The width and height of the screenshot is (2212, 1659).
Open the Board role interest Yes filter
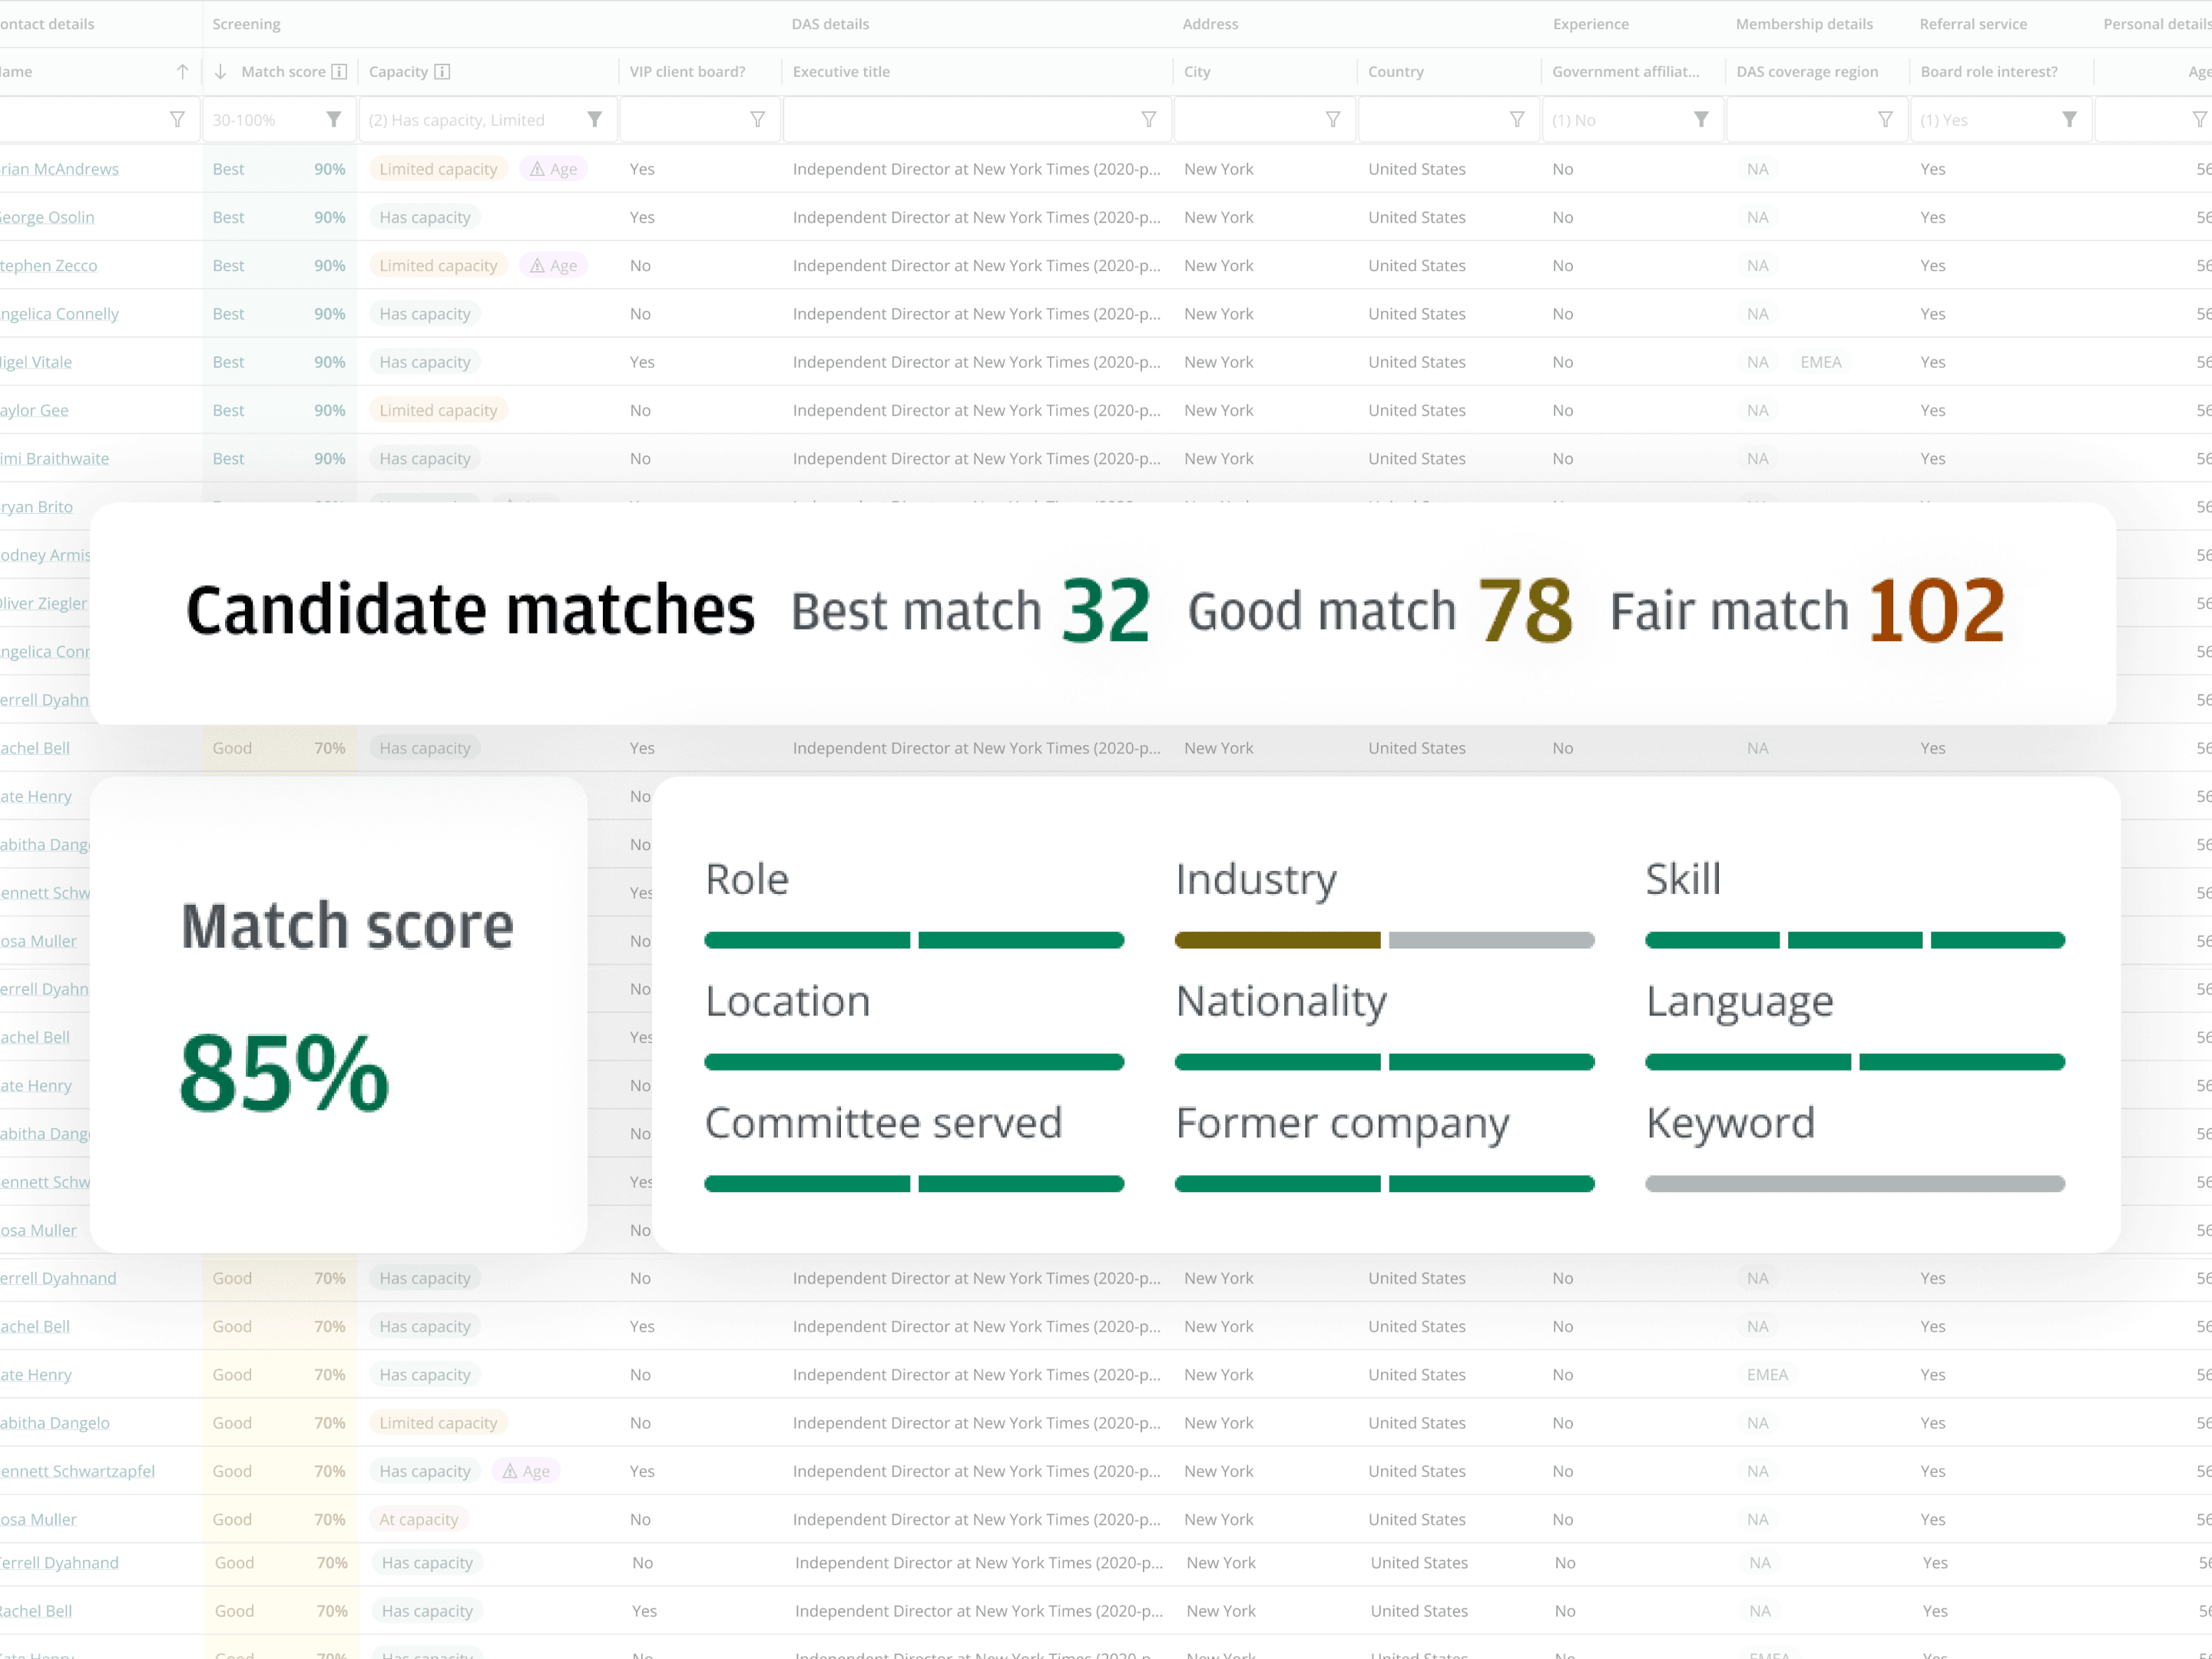[x=2000, y=120]
